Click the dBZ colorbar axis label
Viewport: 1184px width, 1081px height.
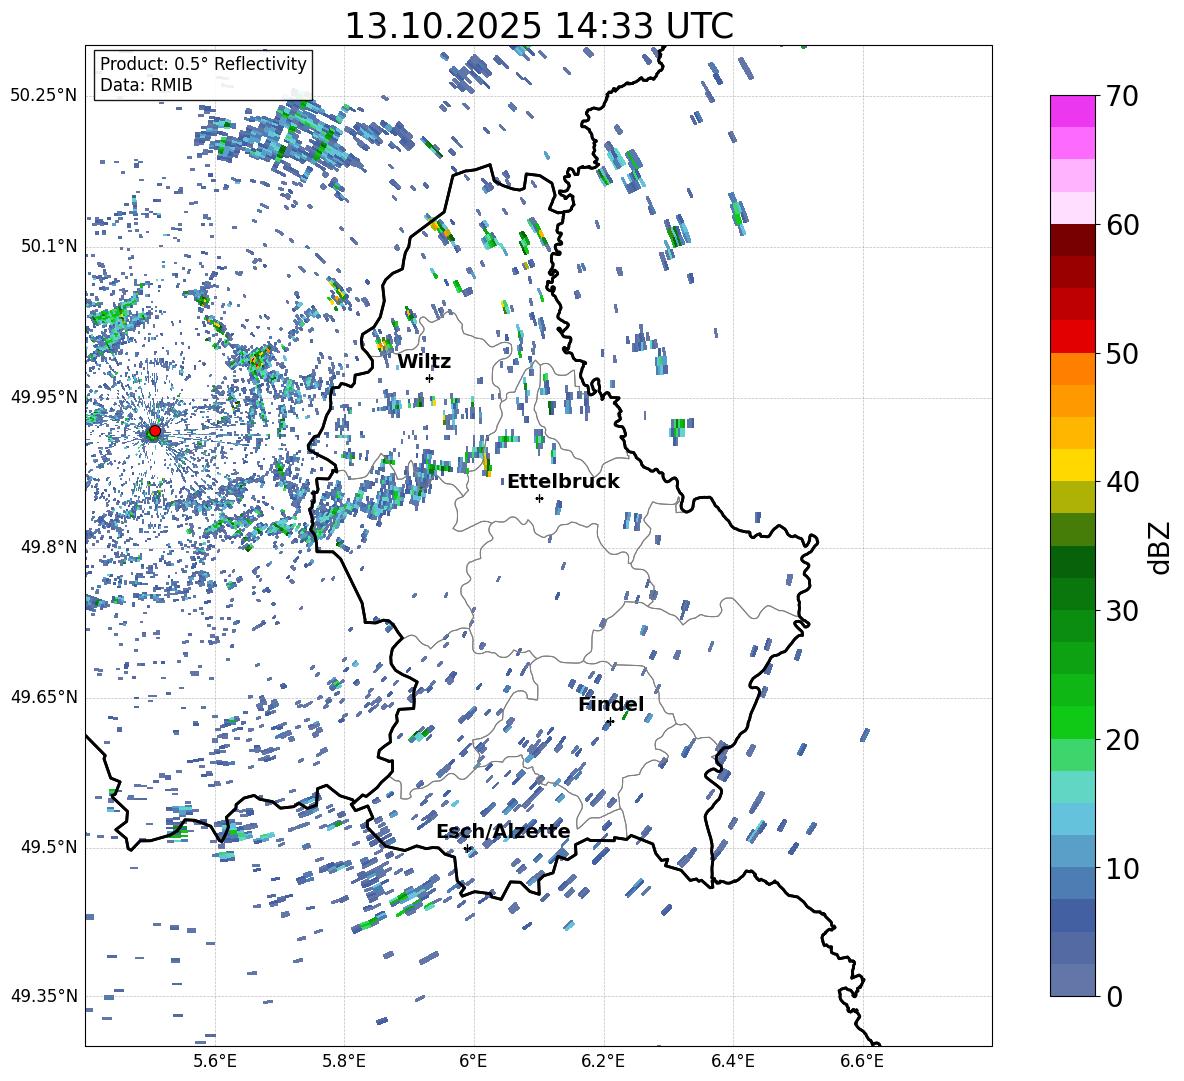(1159, 547)
